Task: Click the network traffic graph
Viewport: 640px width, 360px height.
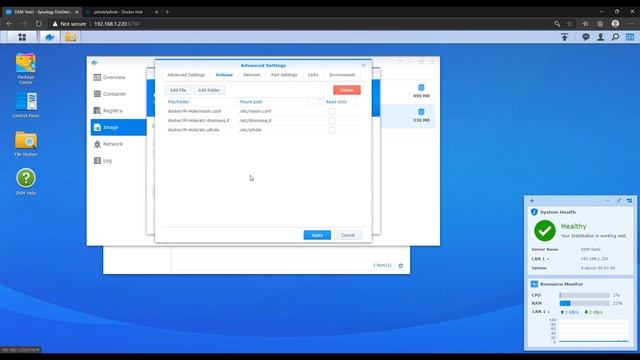Action: (593, 331)
